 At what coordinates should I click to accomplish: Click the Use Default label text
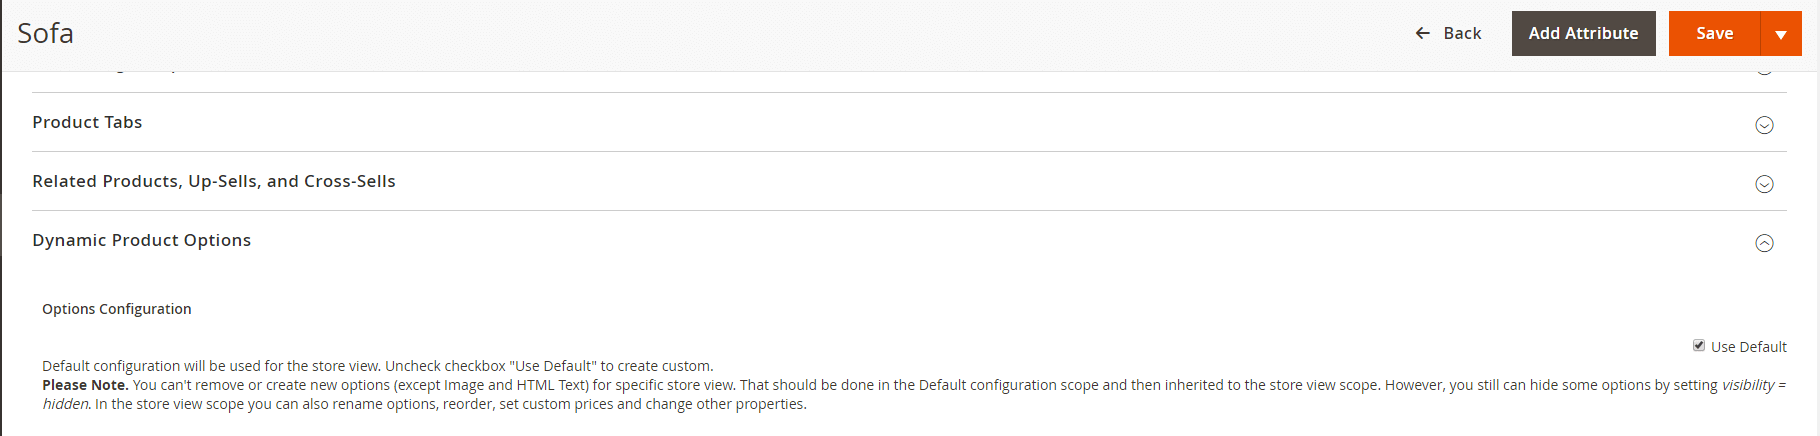[x=1748, y=347]
